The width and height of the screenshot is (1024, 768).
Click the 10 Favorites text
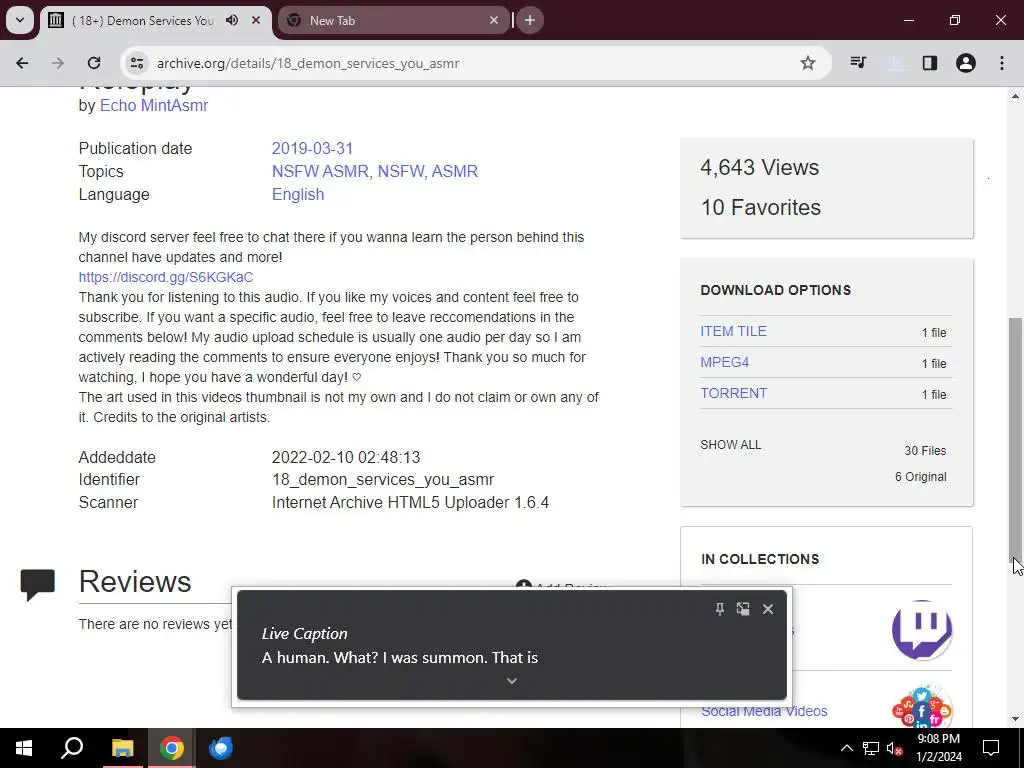(761, 207)
